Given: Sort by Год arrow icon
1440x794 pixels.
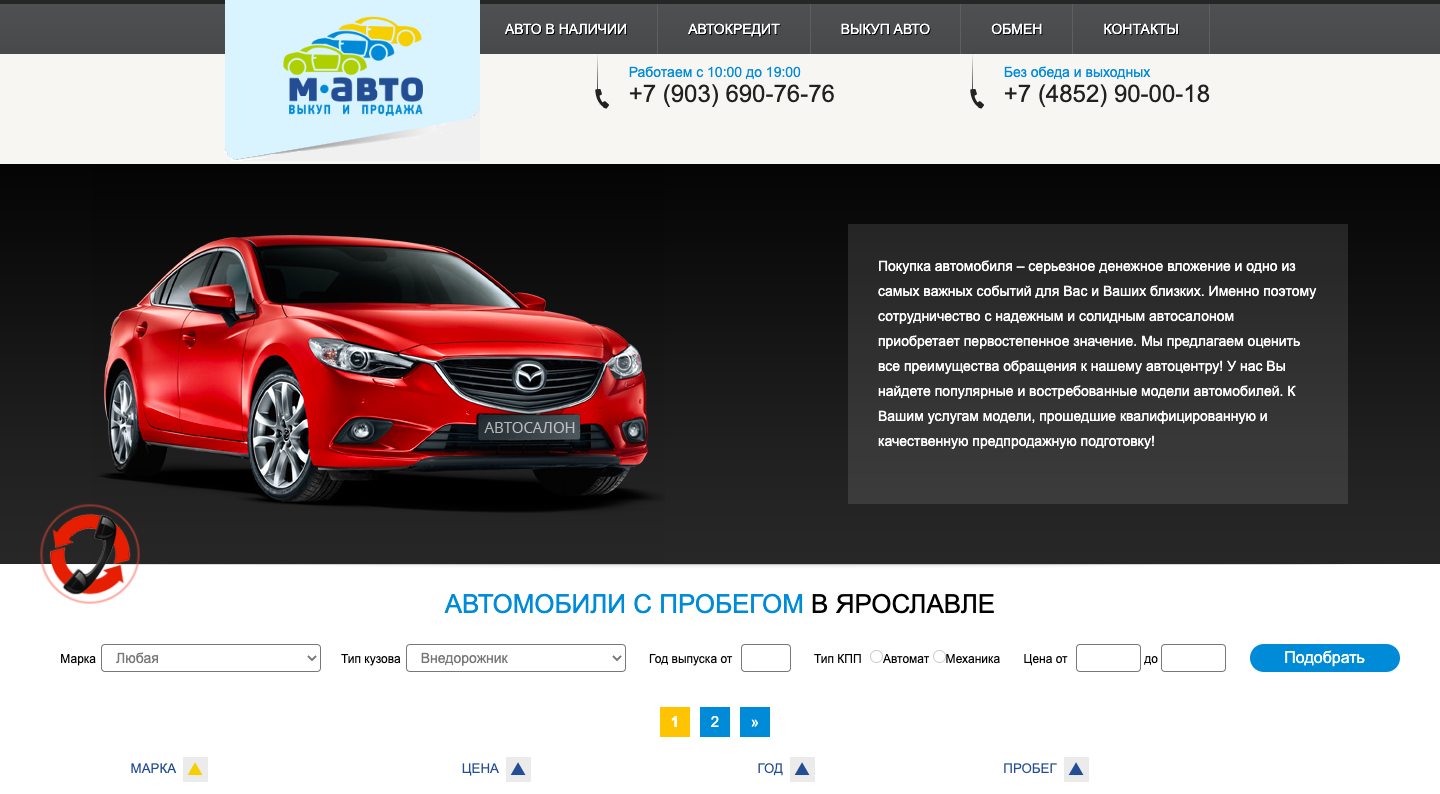Looking at the screenshot, I should (802, 769).
